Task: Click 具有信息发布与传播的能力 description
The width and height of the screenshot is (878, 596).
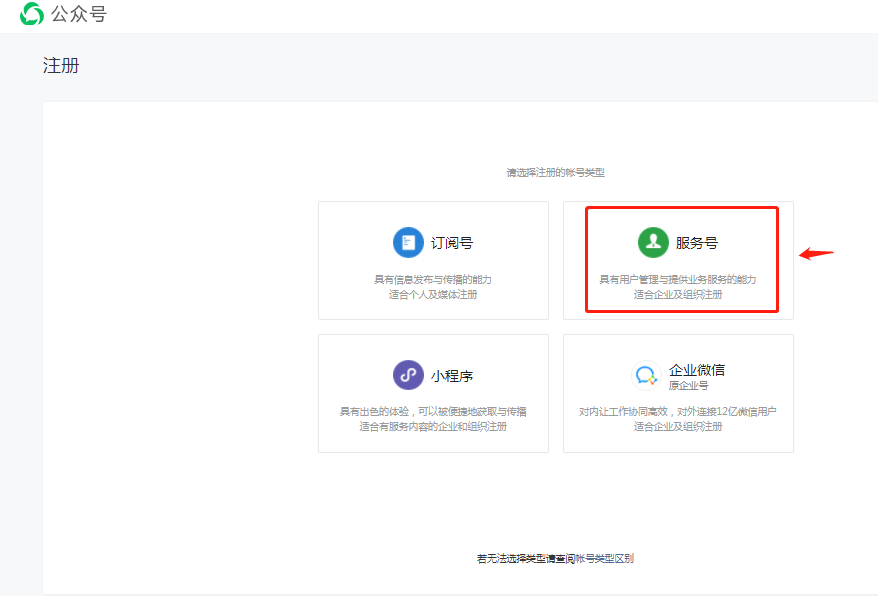Action: [433, 280]
